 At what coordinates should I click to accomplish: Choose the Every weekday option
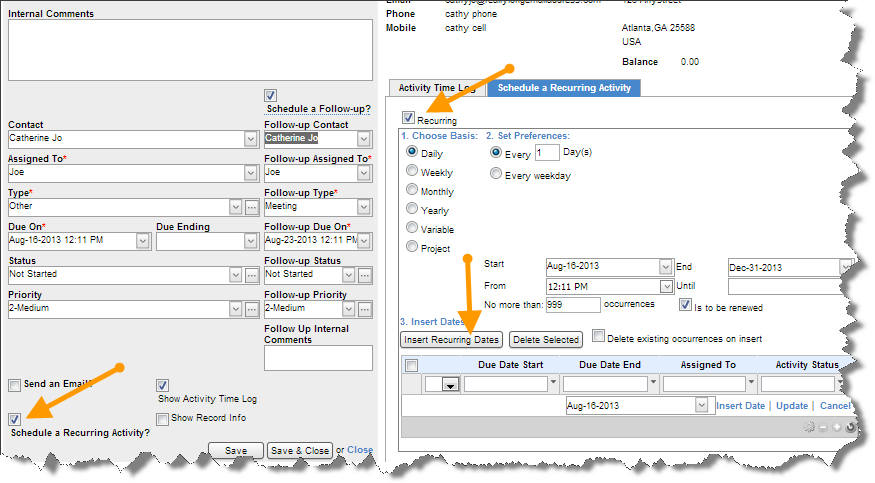click(x=496, y=174)
